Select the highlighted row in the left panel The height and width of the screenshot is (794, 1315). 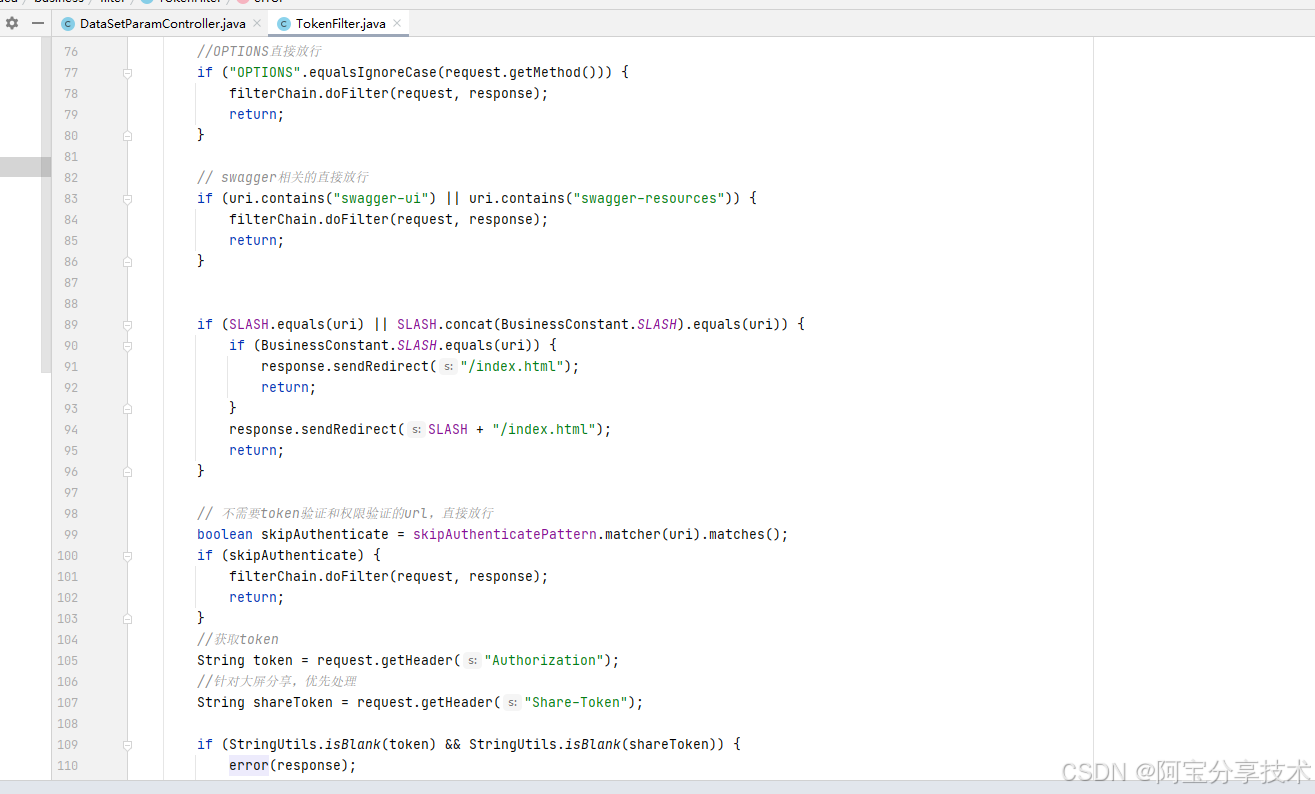25,167
